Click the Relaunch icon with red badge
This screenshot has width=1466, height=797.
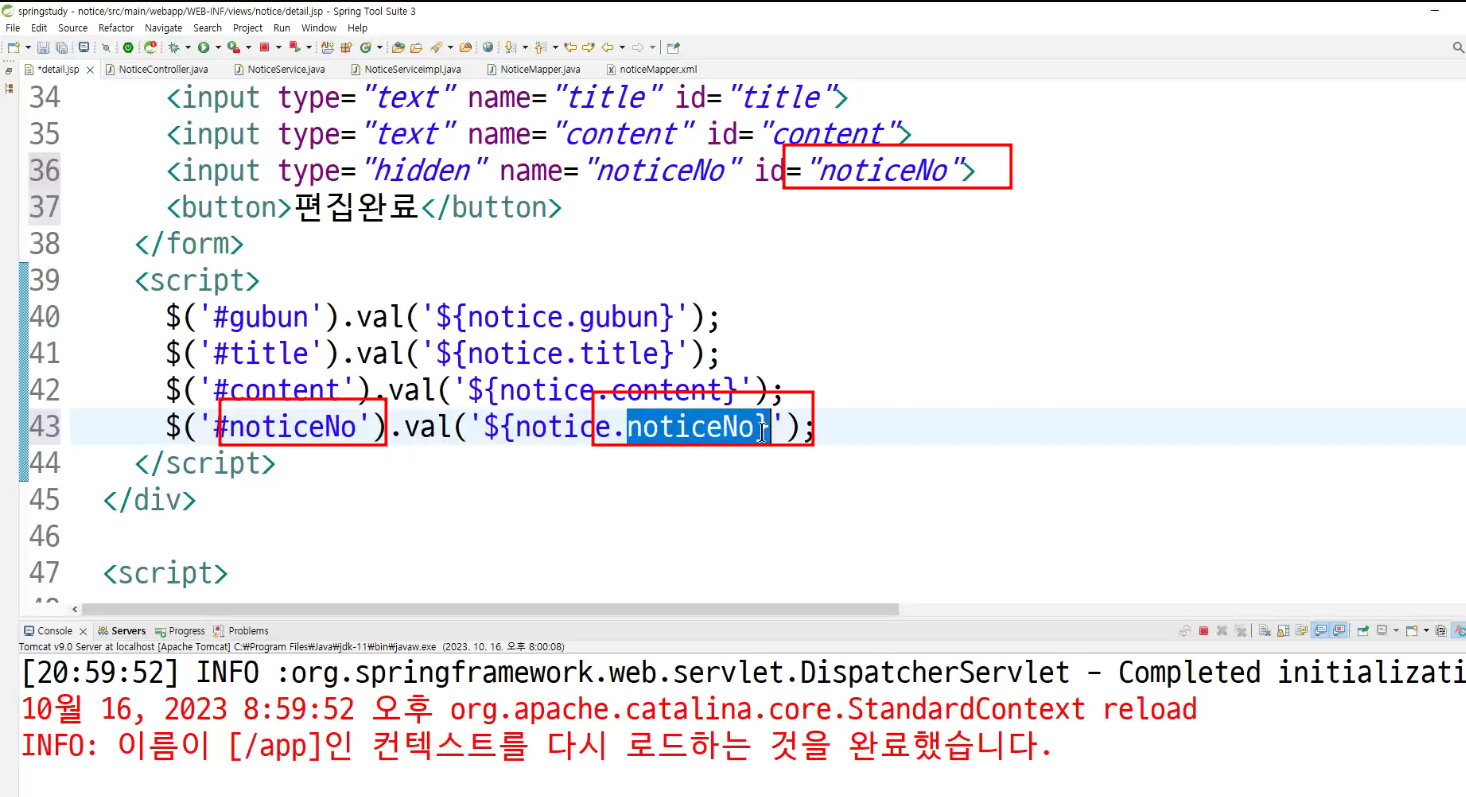coord(151,47)
